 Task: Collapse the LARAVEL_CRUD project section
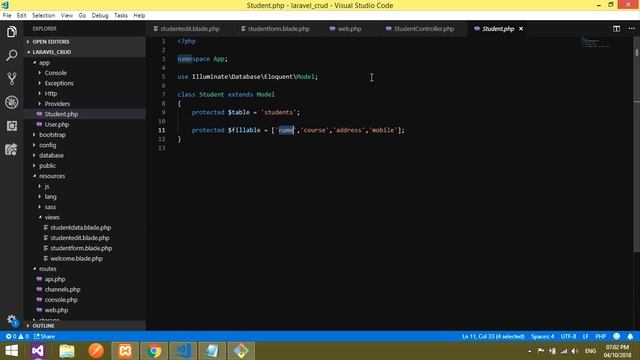click(85, 52)
